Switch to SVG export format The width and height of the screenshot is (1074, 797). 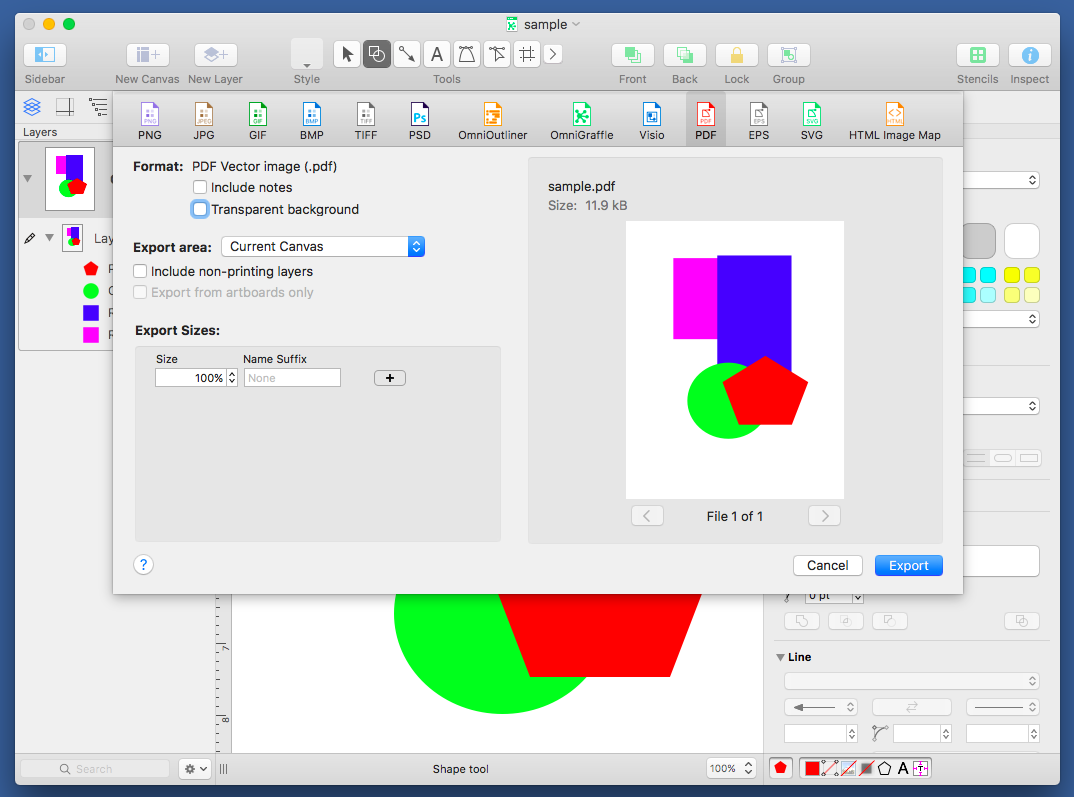[811, 120]
